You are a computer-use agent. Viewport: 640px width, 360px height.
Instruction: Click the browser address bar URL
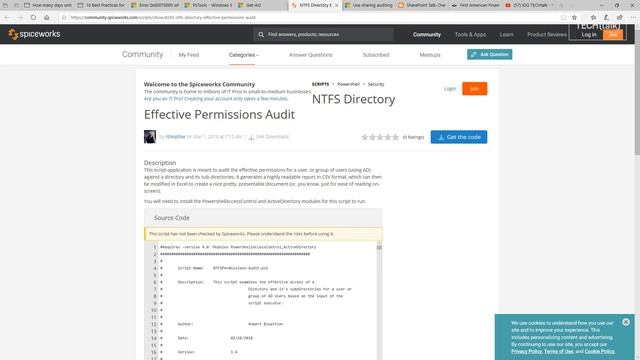pyautogui.click(x=163, y=18)
